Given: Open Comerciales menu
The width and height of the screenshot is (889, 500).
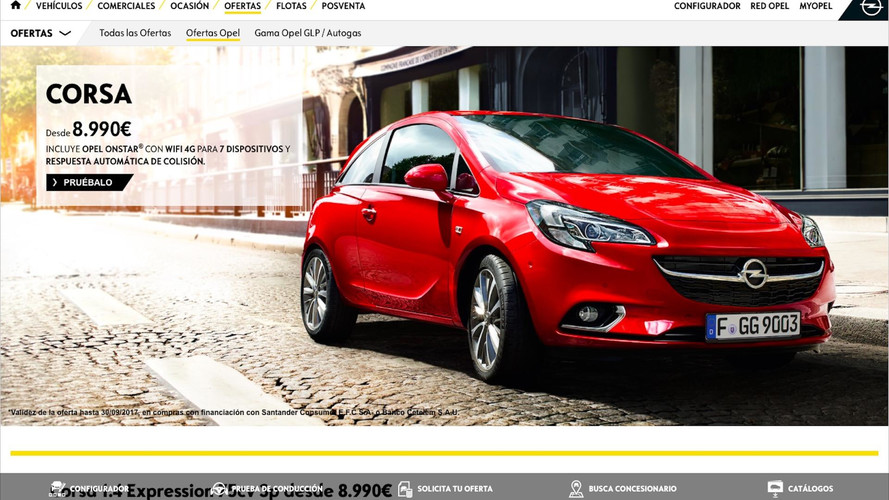Looking at the screenshot, I should click(x=126, y=6).
